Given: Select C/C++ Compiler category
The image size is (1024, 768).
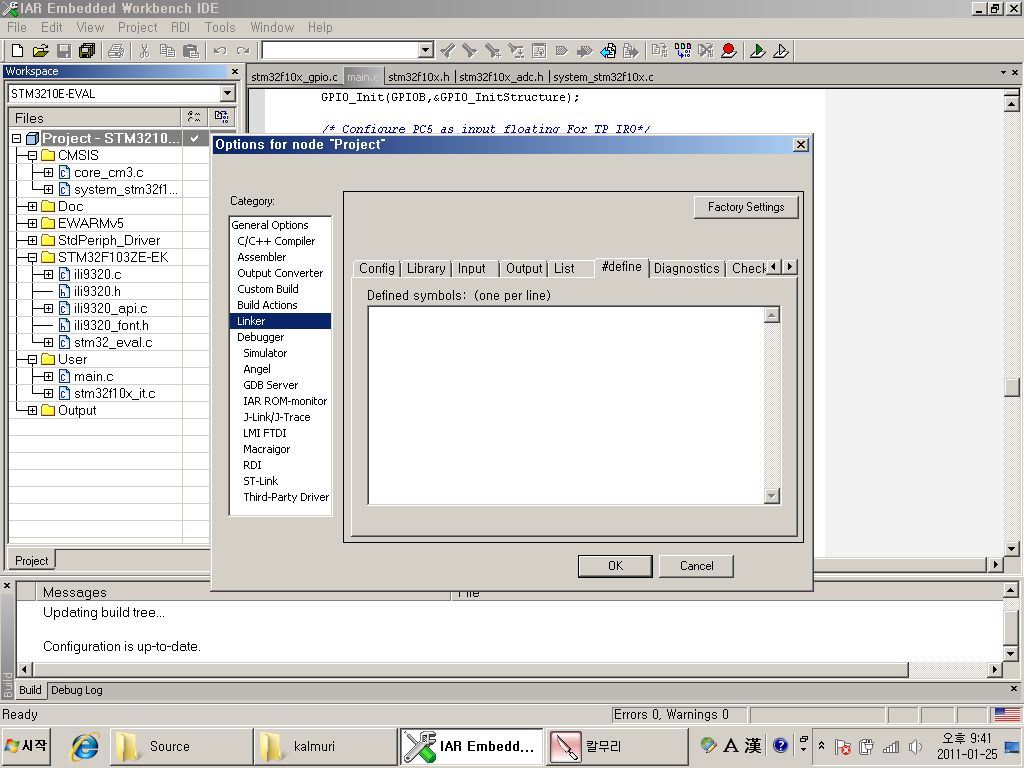Looking at the screenshot, I should click(276, 241).
